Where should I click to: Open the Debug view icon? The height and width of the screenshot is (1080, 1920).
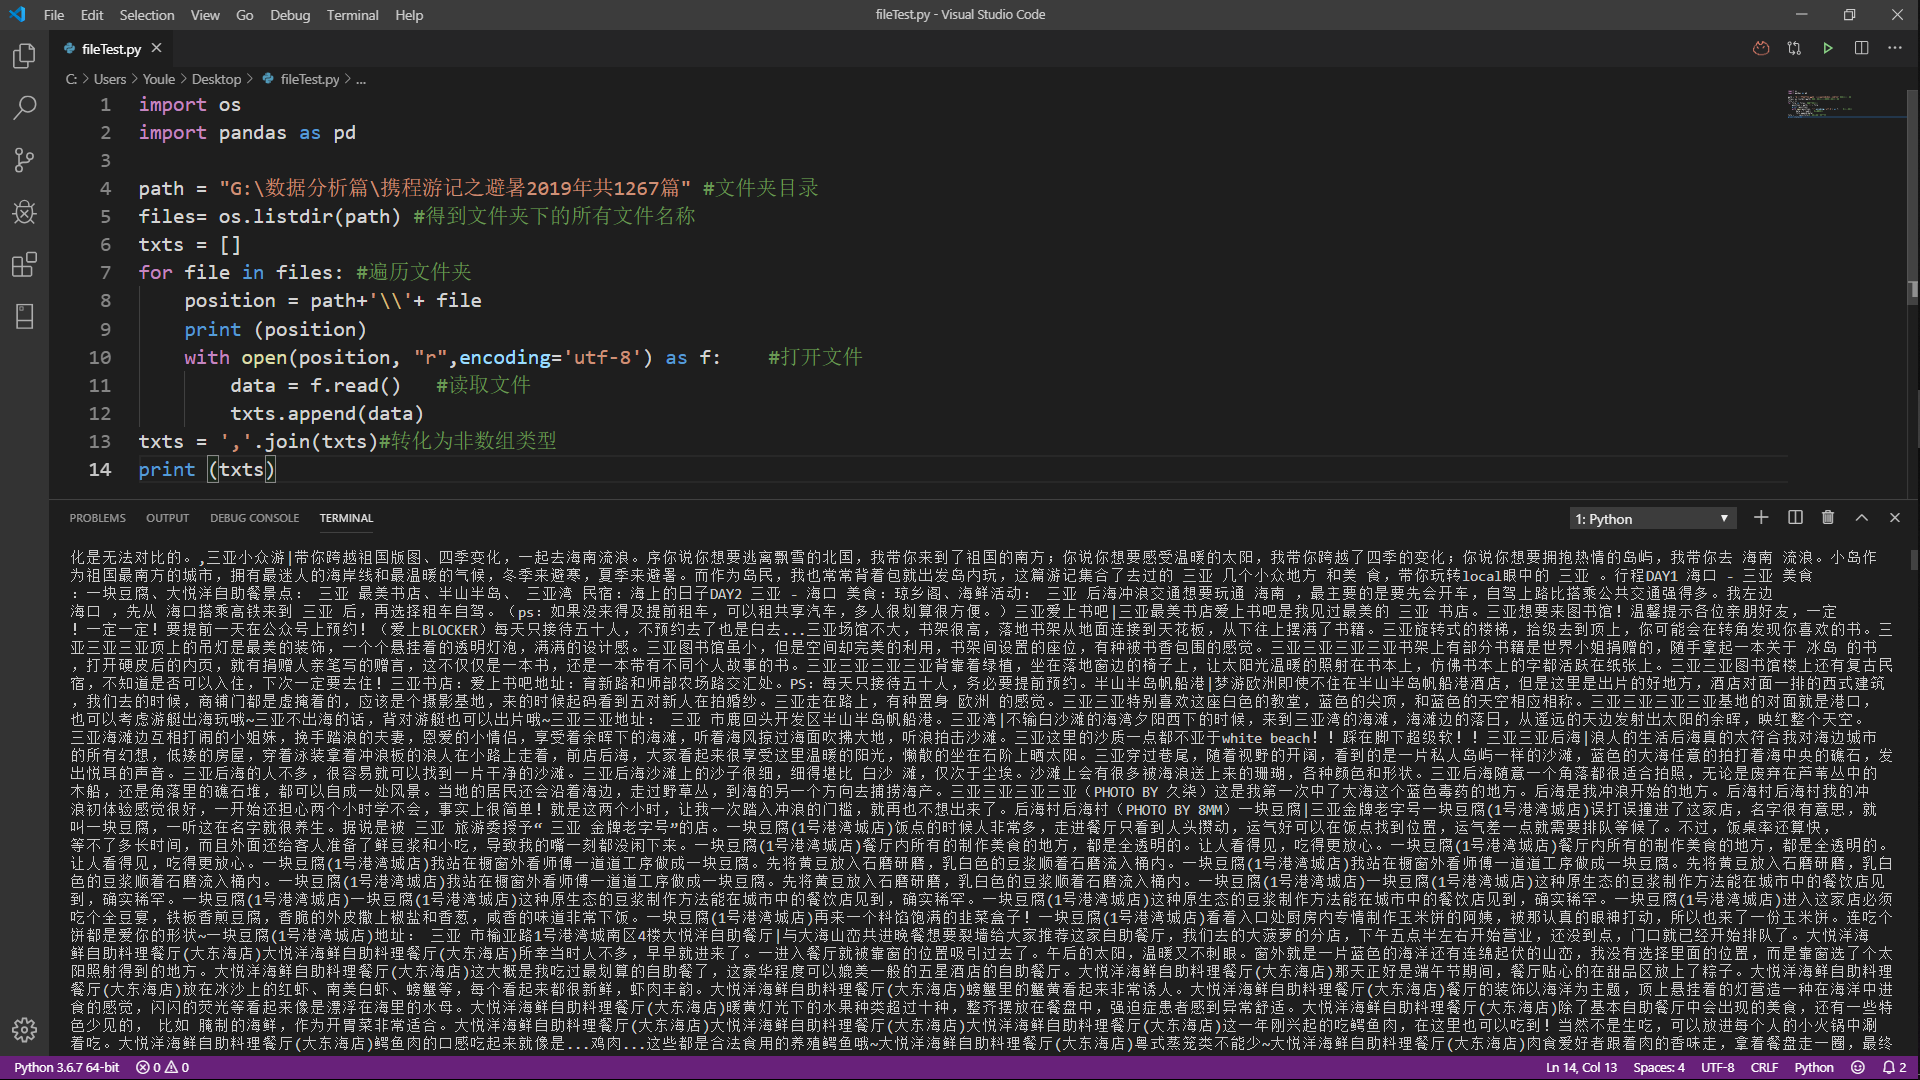click(24, 212)
